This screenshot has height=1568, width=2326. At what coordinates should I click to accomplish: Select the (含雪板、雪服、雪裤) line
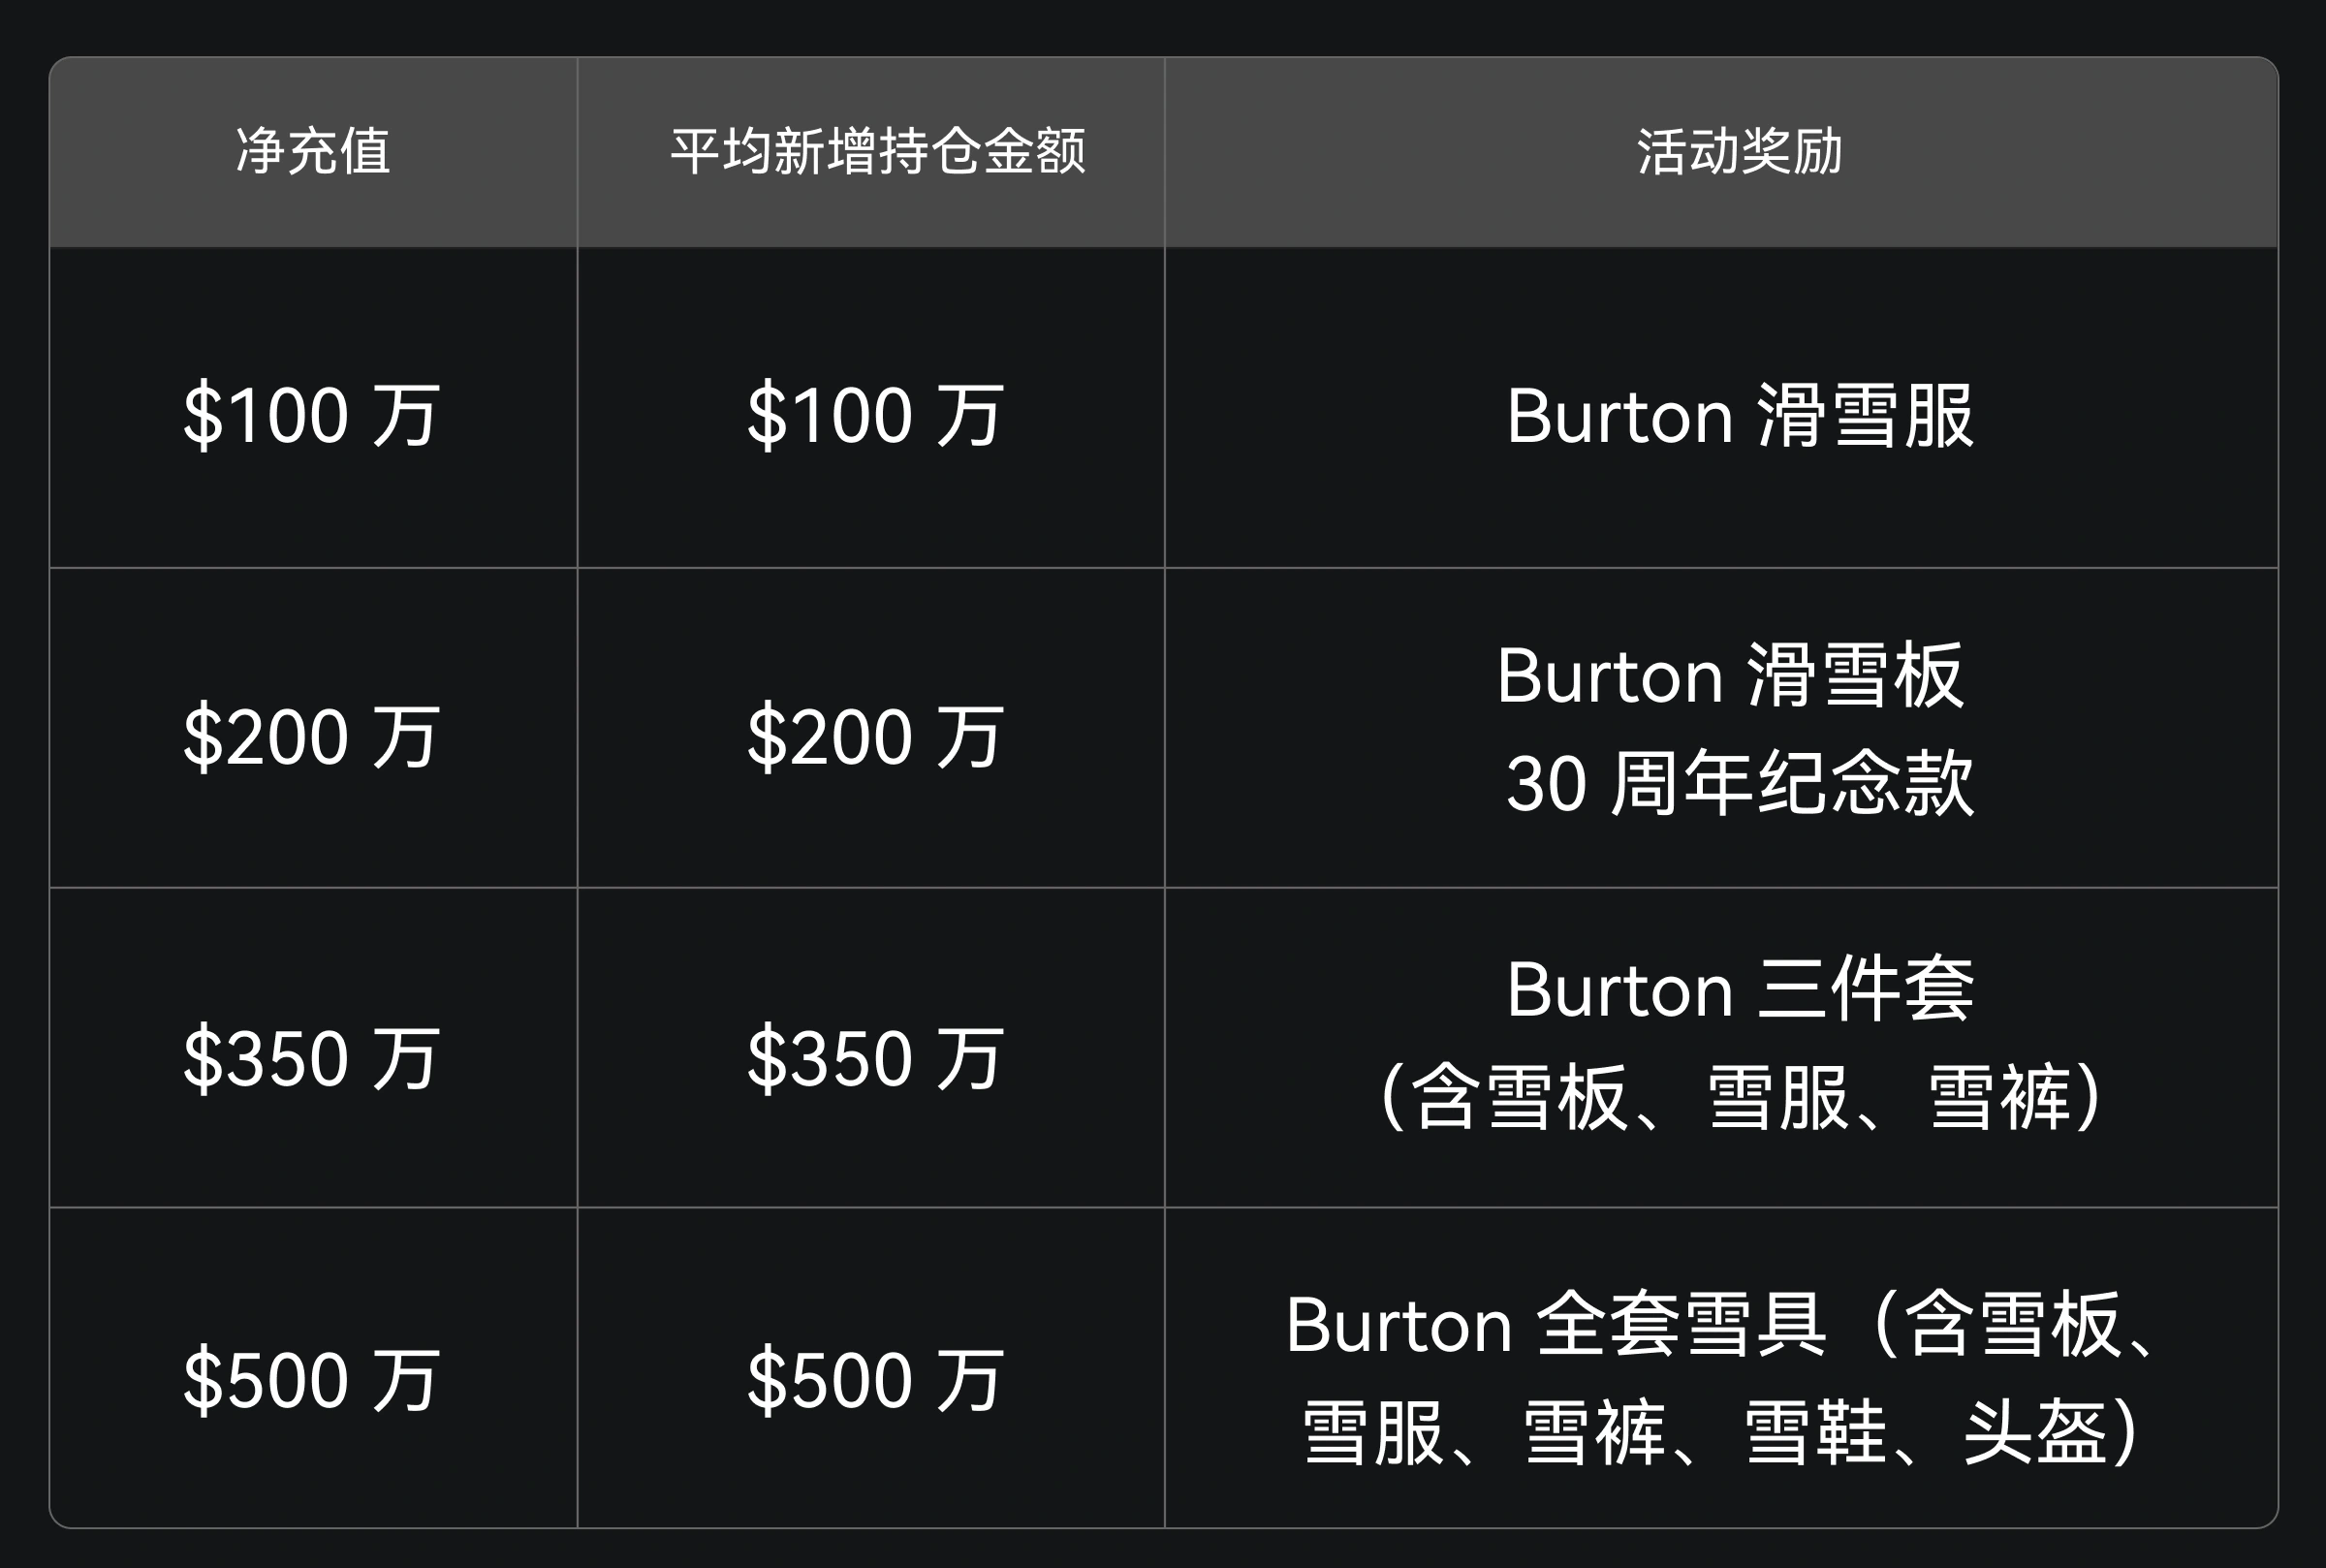[x=1739, y=1098]
